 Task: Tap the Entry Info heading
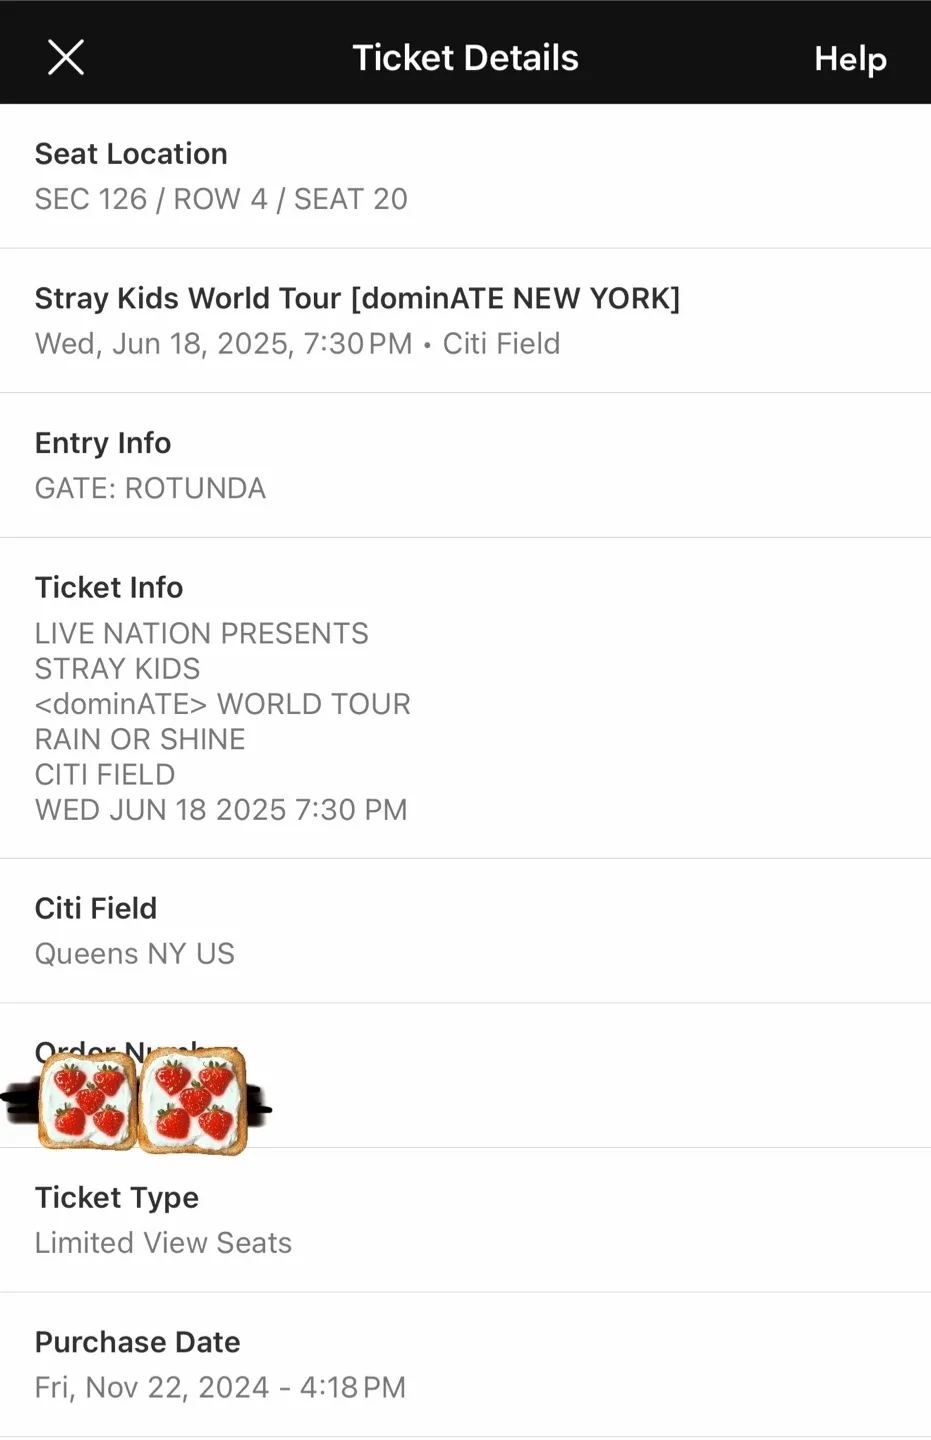coord(103,443)
